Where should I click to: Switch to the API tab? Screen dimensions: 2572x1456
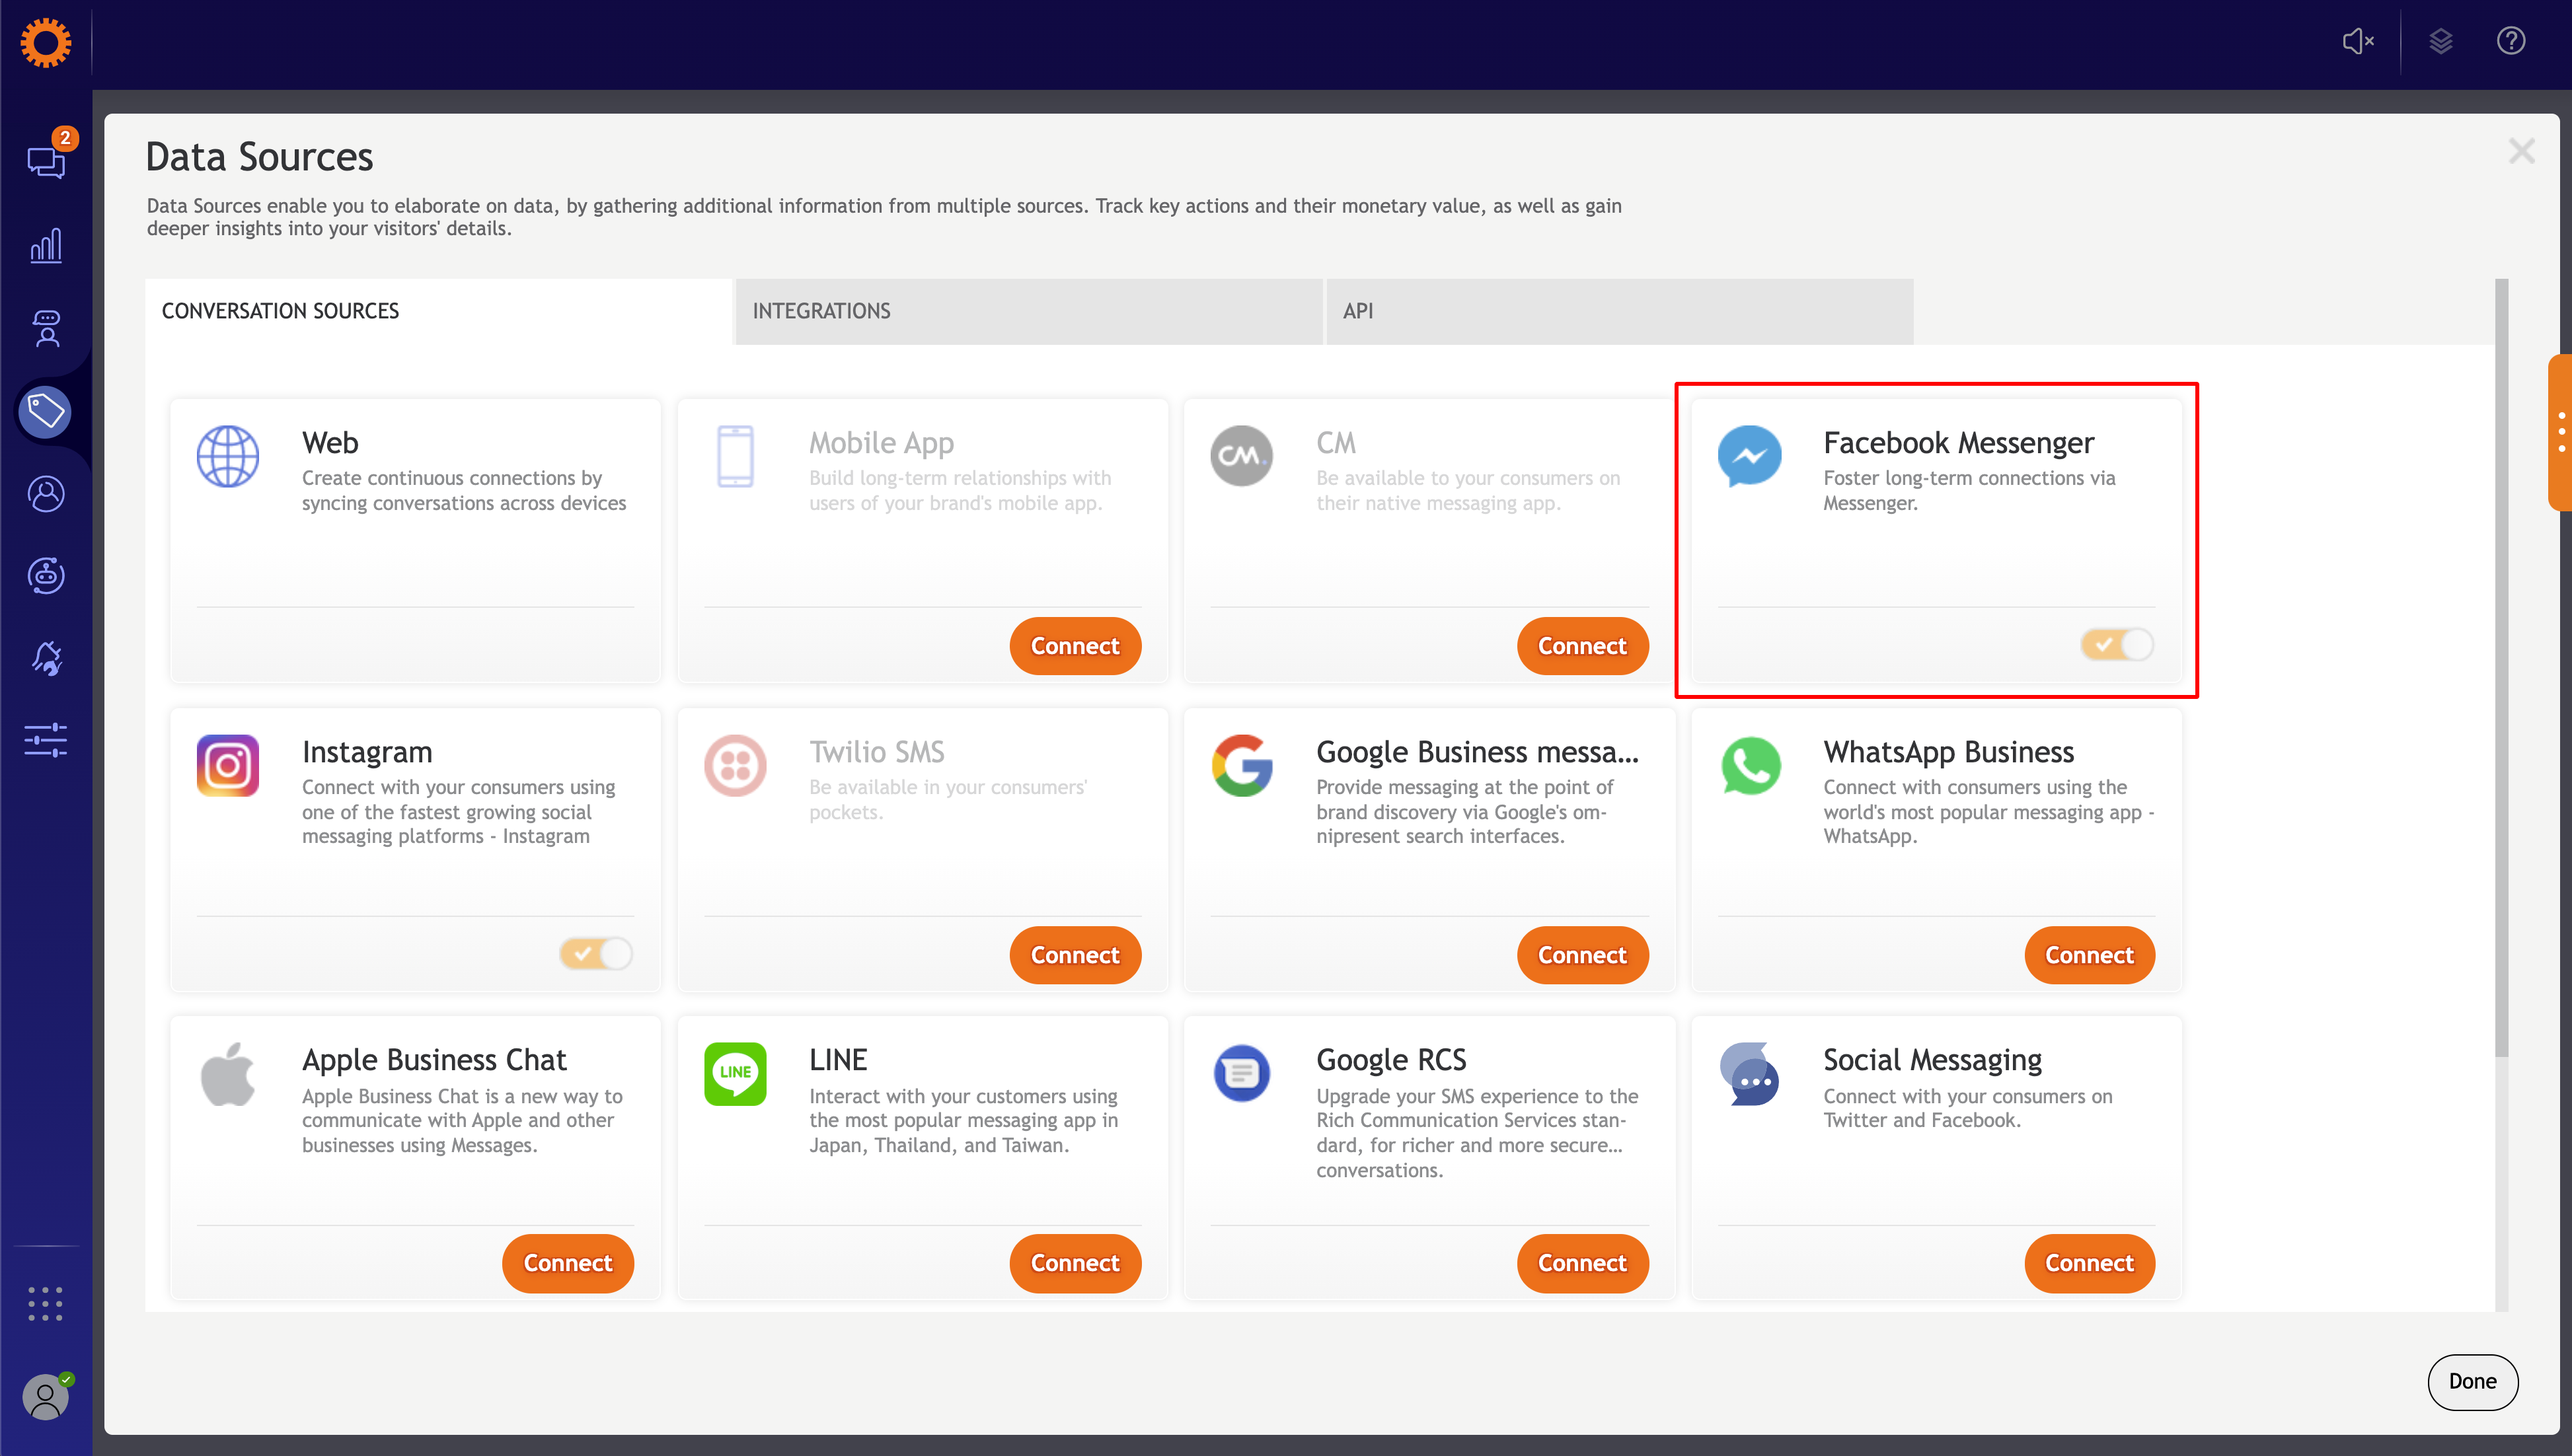point(1620,311)
